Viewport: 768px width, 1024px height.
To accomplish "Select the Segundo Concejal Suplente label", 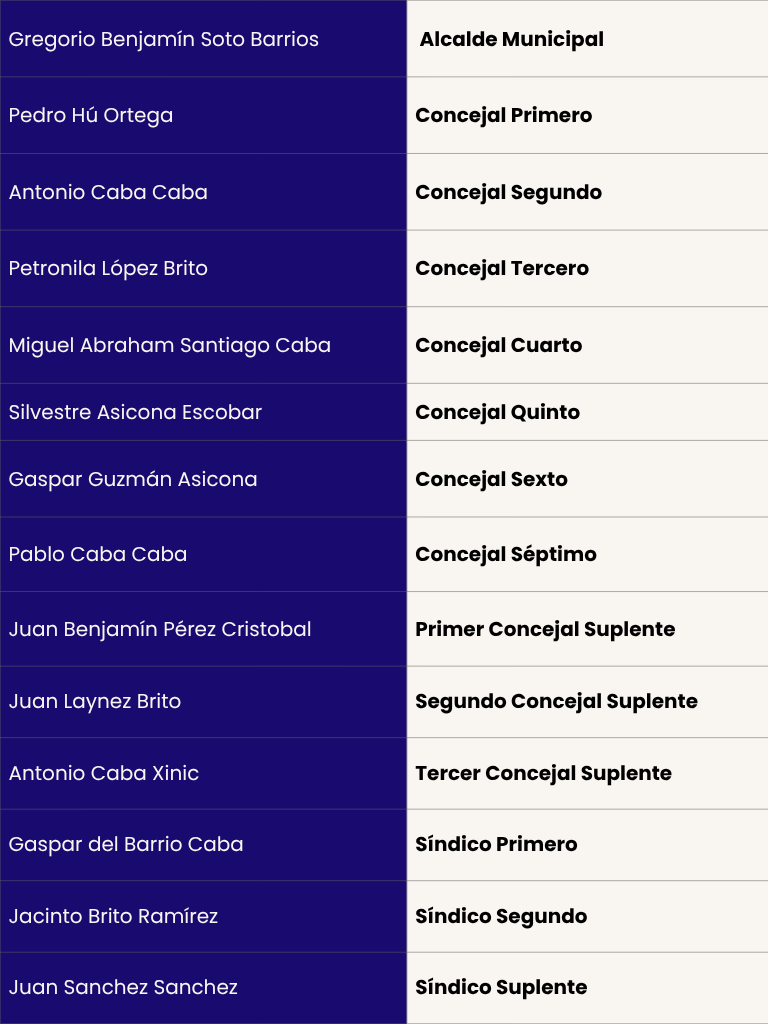I will (556, 702).
